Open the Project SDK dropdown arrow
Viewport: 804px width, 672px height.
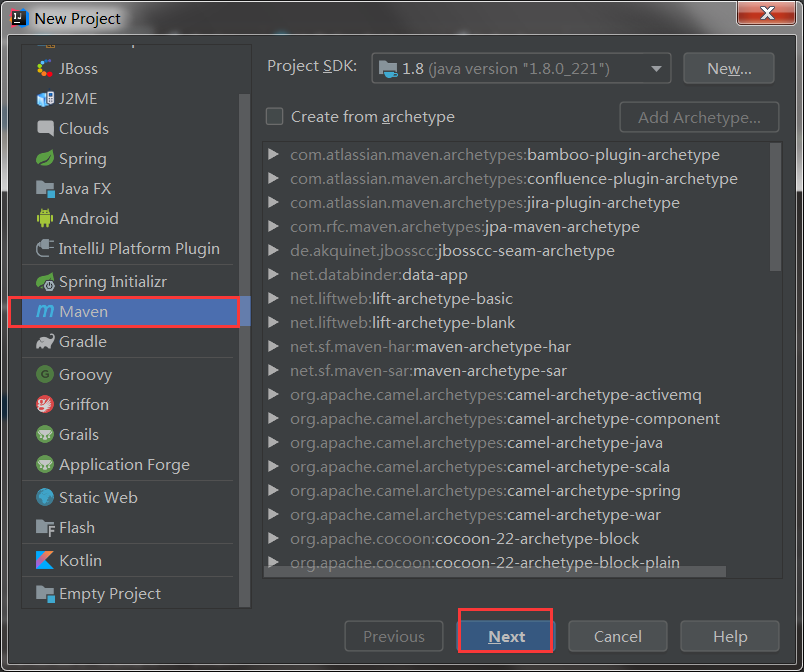[x=656, y=69]
